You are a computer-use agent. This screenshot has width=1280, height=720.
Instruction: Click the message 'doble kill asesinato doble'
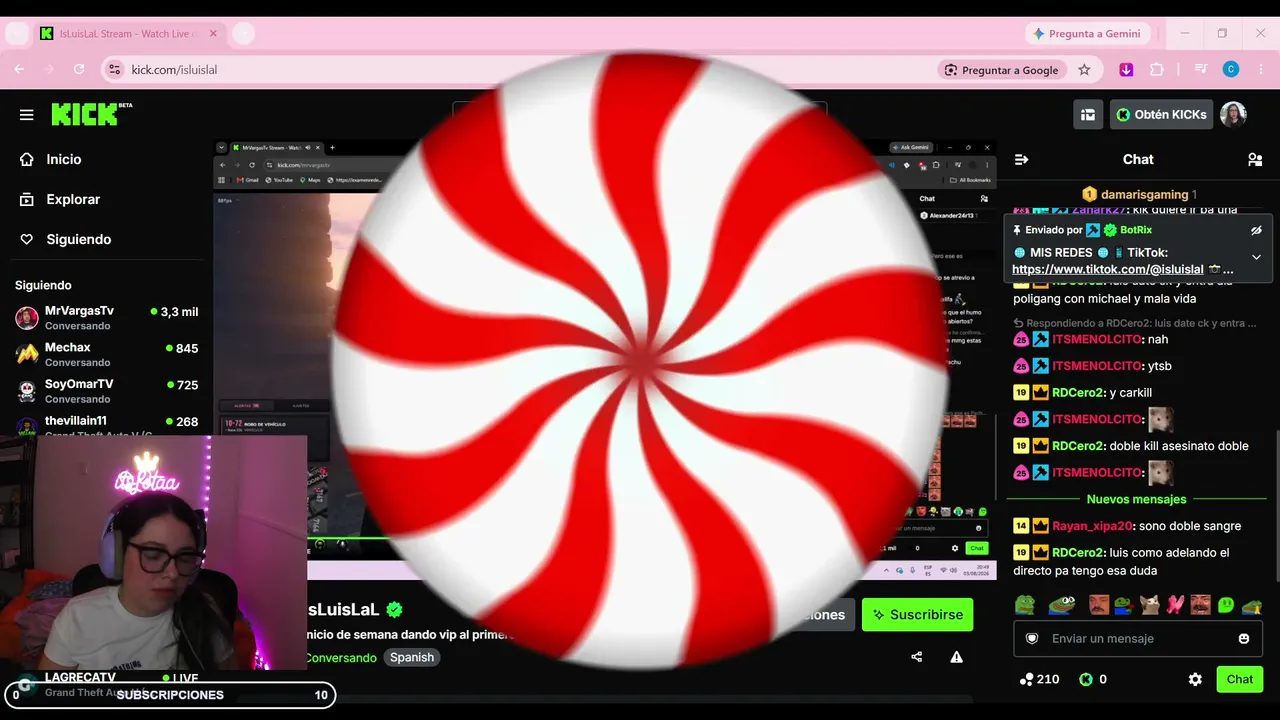pyautogui.click(x=1179, y=446)
